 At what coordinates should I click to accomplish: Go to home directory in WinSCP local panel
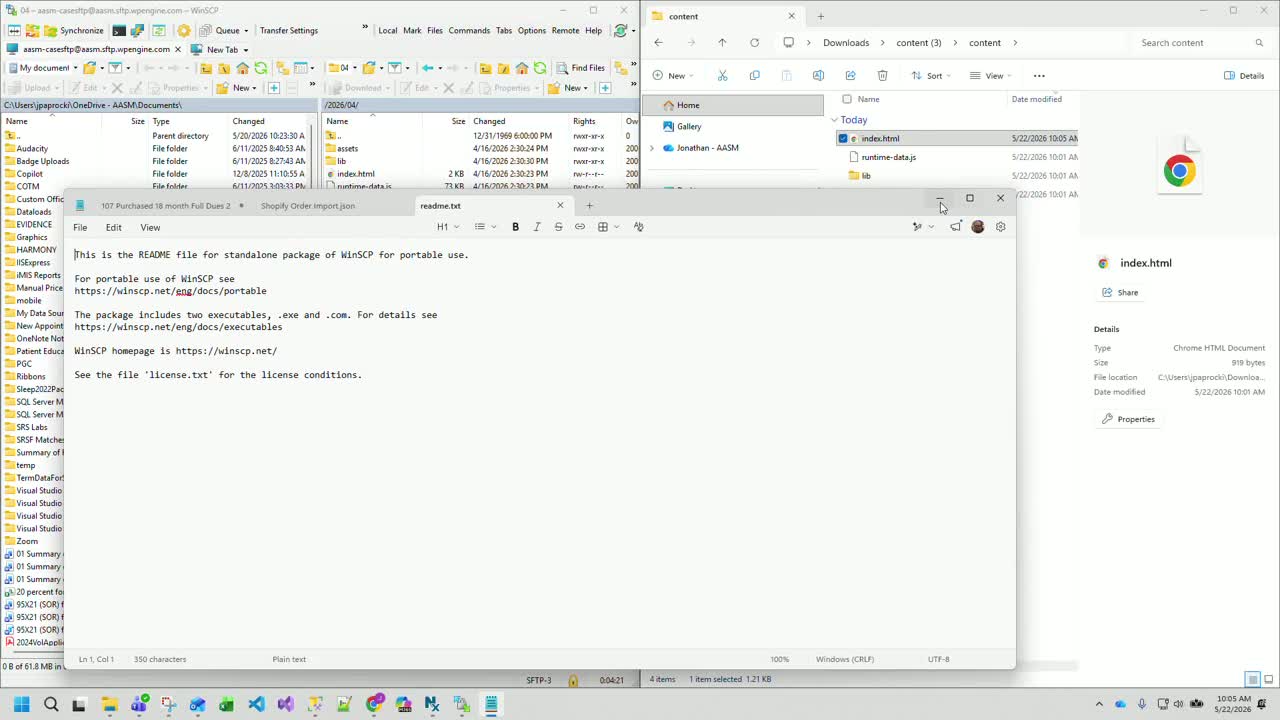242,68
